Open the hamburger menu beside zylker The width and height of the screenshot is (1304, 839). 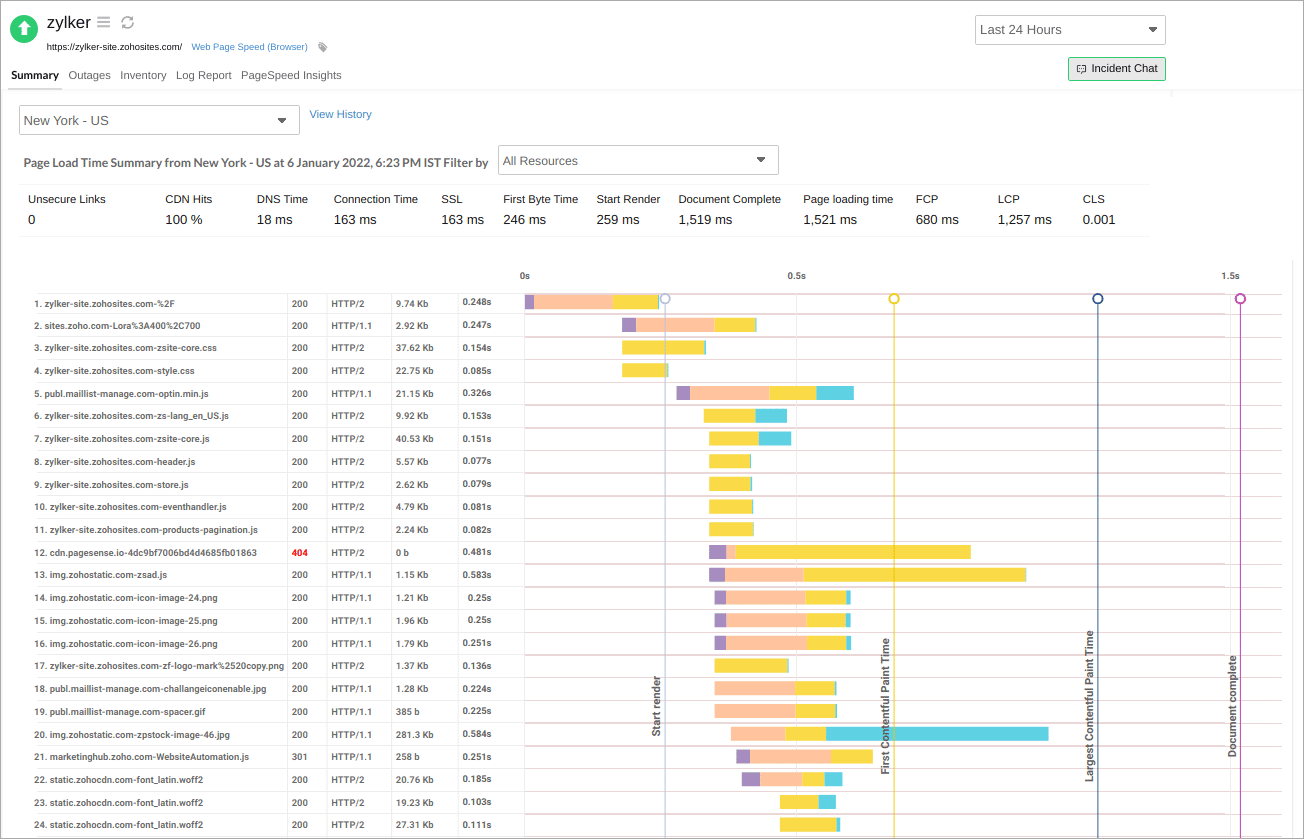tap(103, 22)
